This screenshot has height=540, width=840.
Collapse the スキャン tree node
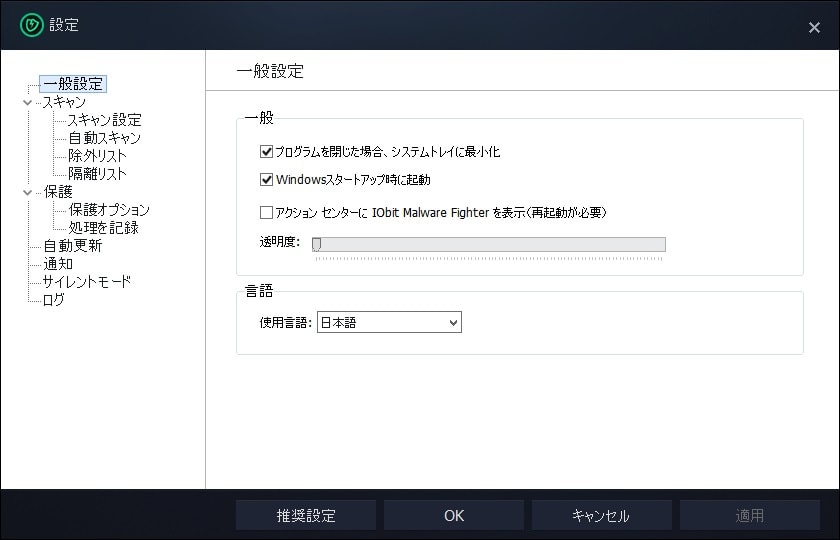click(27, 102)
